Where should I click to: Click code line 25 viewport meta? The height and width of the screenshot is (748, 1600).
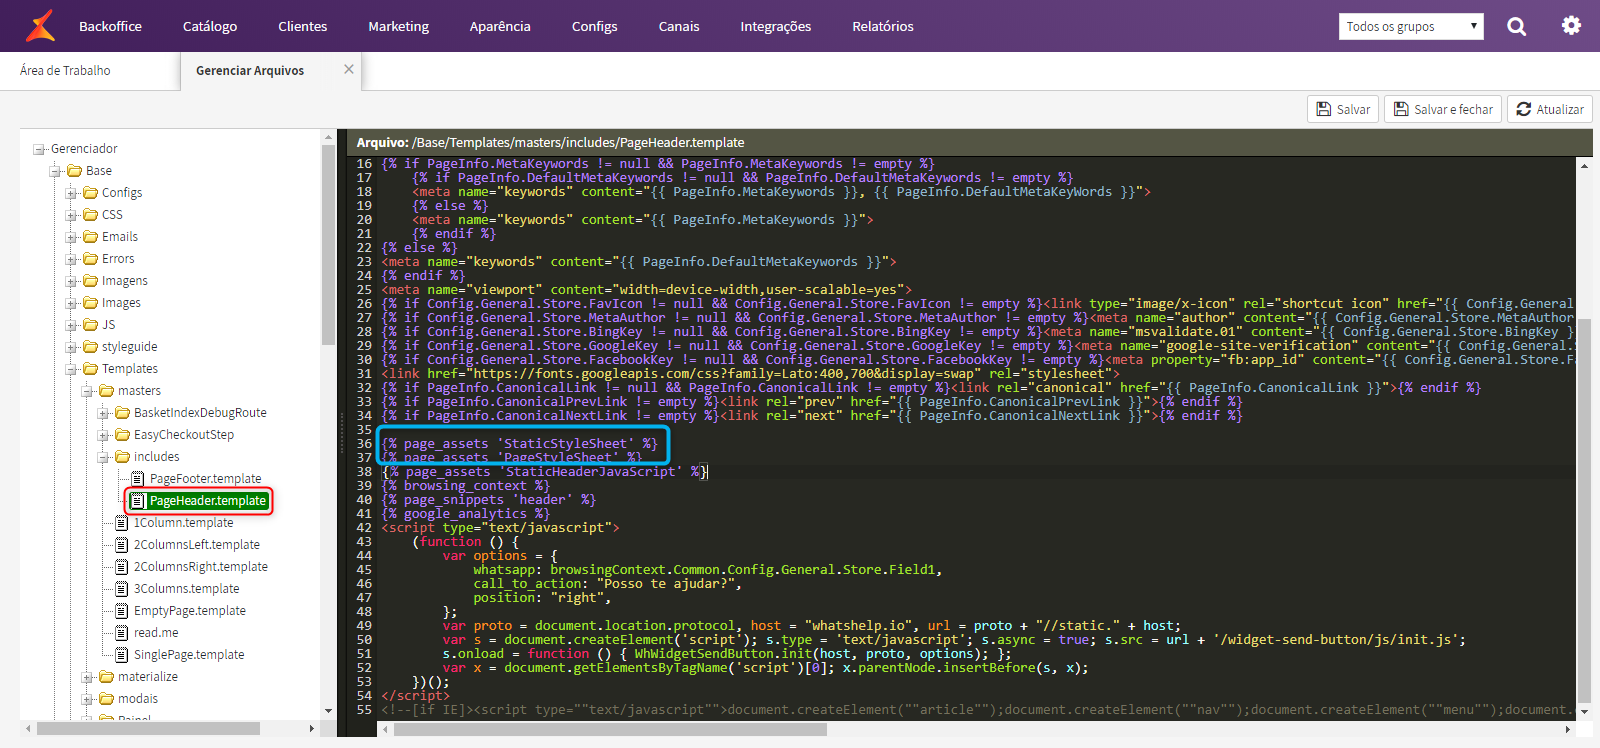point(646,289)
